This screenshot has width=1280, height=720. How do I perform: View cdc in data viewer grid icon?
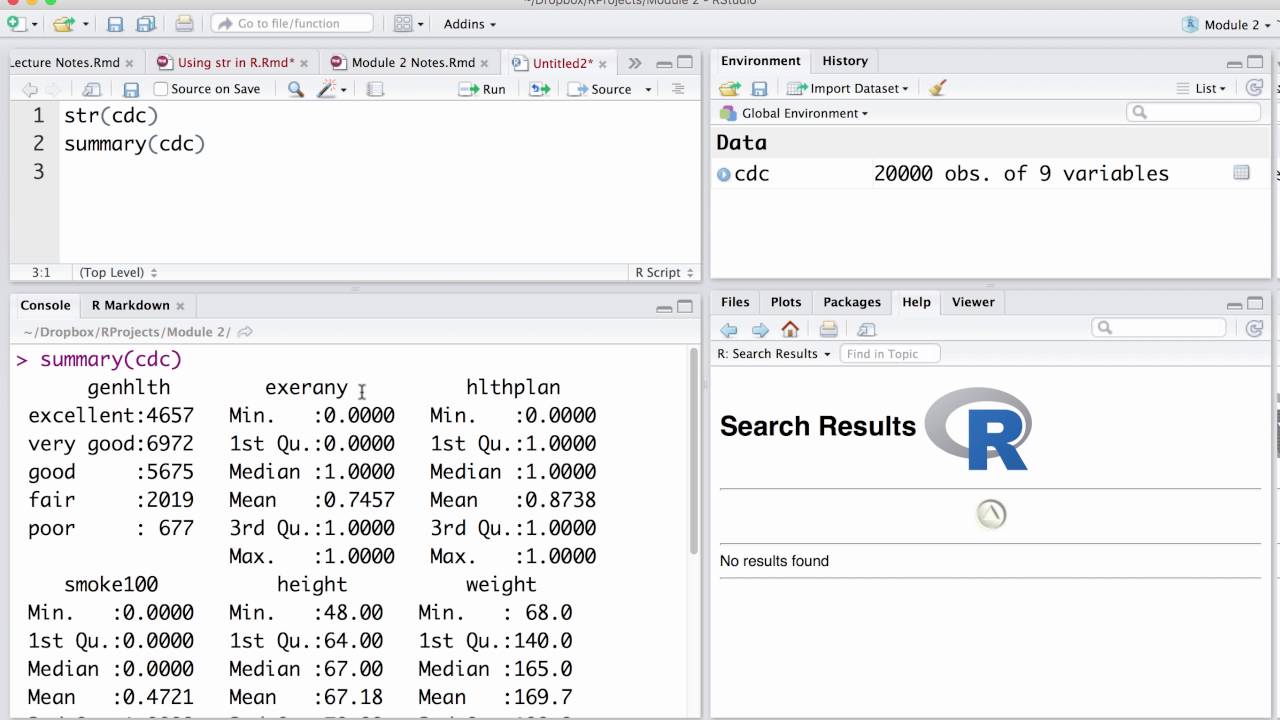(x=1241, y=173)
